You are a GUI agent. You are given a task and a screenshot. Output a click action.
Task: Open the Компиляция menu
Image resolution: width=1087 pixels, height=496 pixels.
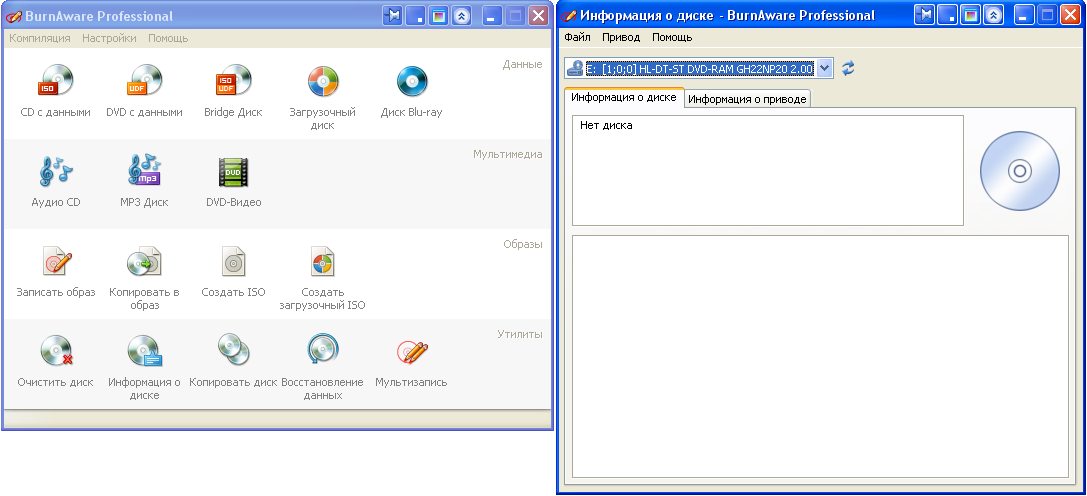point(40,38)
